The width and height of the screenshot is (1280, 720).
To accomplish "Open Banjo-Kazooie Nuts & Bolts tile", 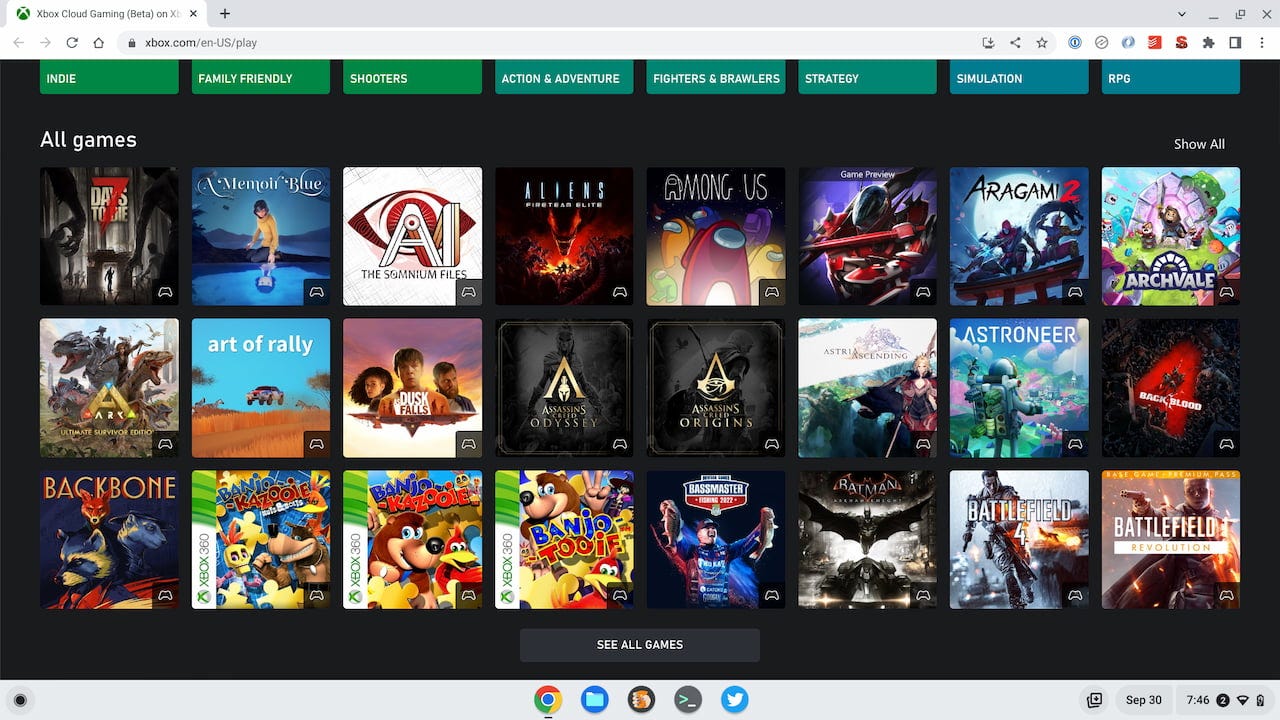I will (x=261, y=540).
